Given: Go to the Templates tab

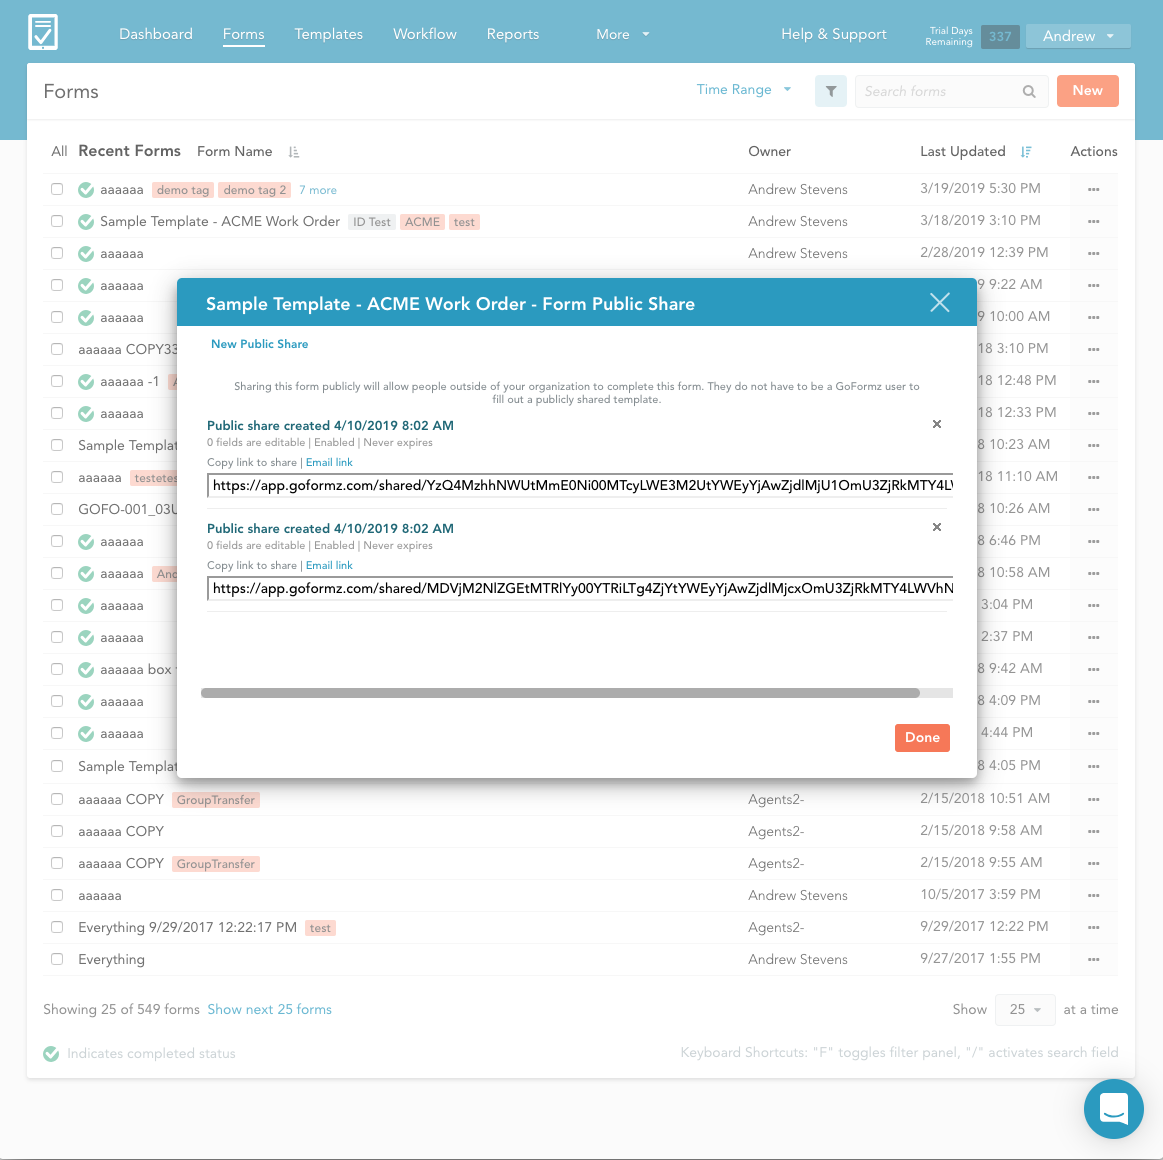Looking at the screenshot, I should coord(328,34).
